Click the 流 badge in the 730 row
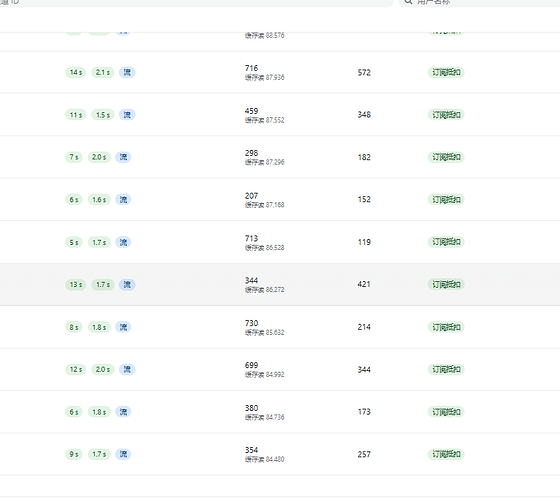 tap(123, 327)
